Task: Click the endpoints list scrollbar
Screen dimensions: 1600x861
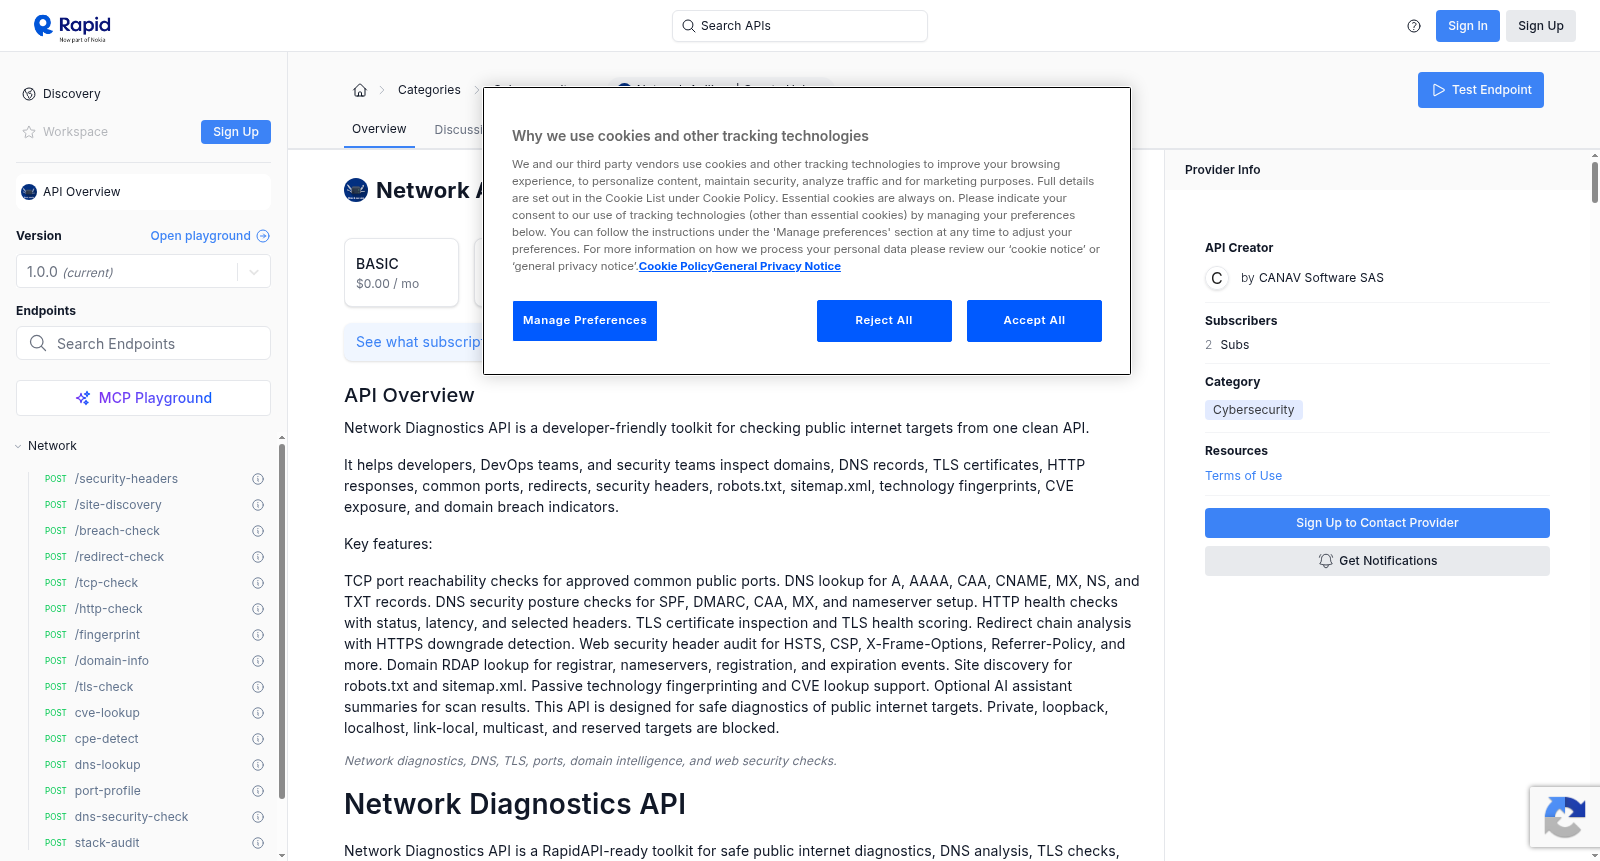Action: (x=282, y=620)
